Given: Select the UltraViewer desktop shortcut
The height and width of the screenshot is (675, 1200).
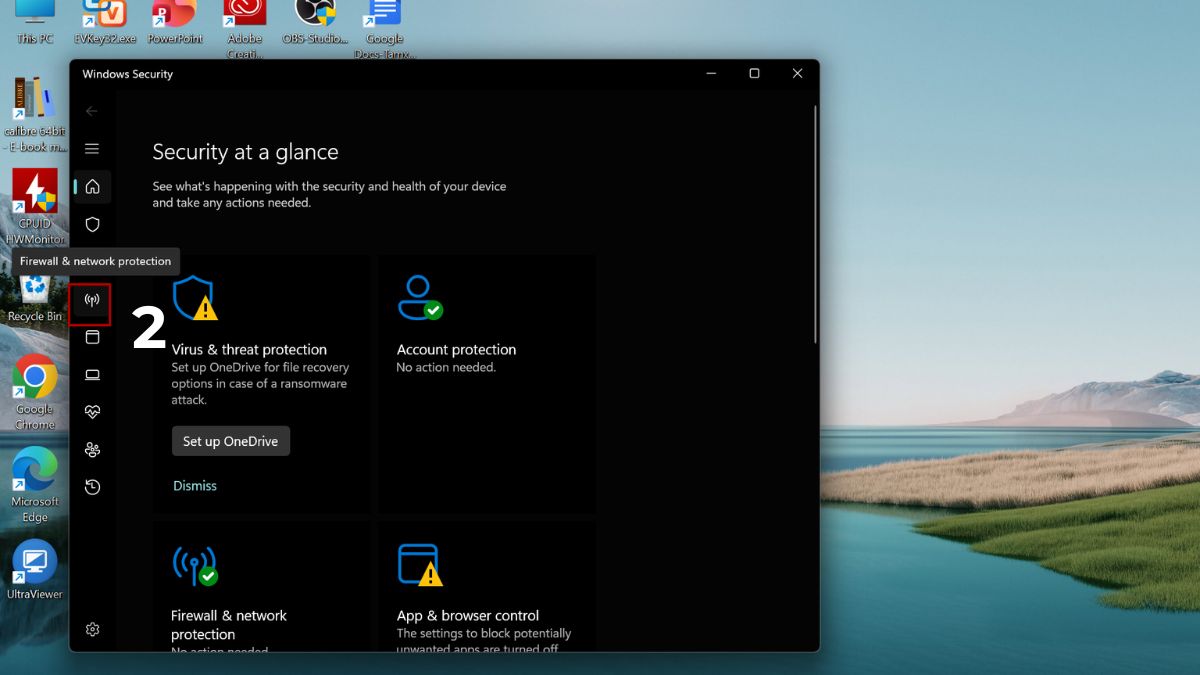Looking at the screenshot, I should [35, 570].
